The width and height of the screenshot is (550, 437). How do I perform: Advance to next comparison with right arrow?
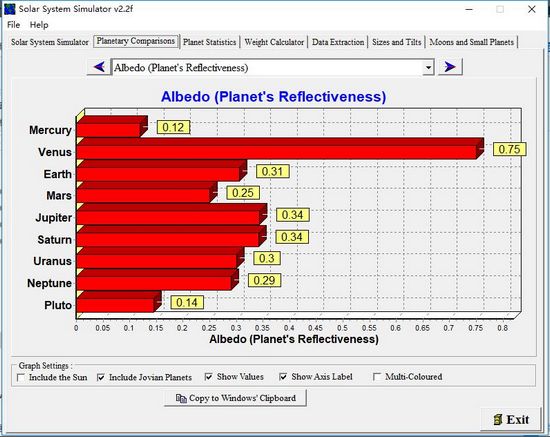(450, 67)
